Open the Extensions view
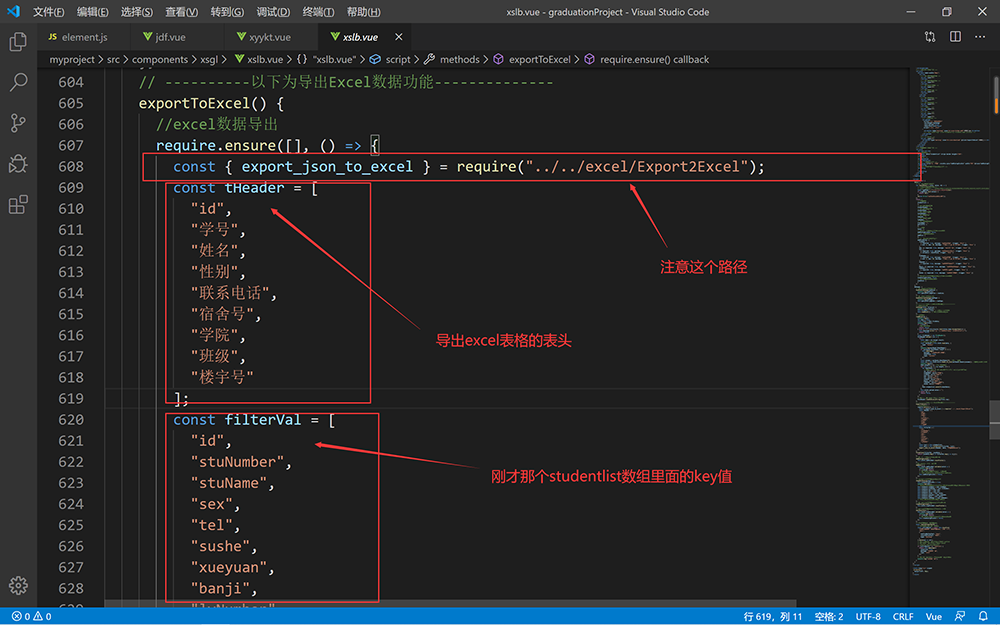 pyautogui.click(x=17, y=203)
